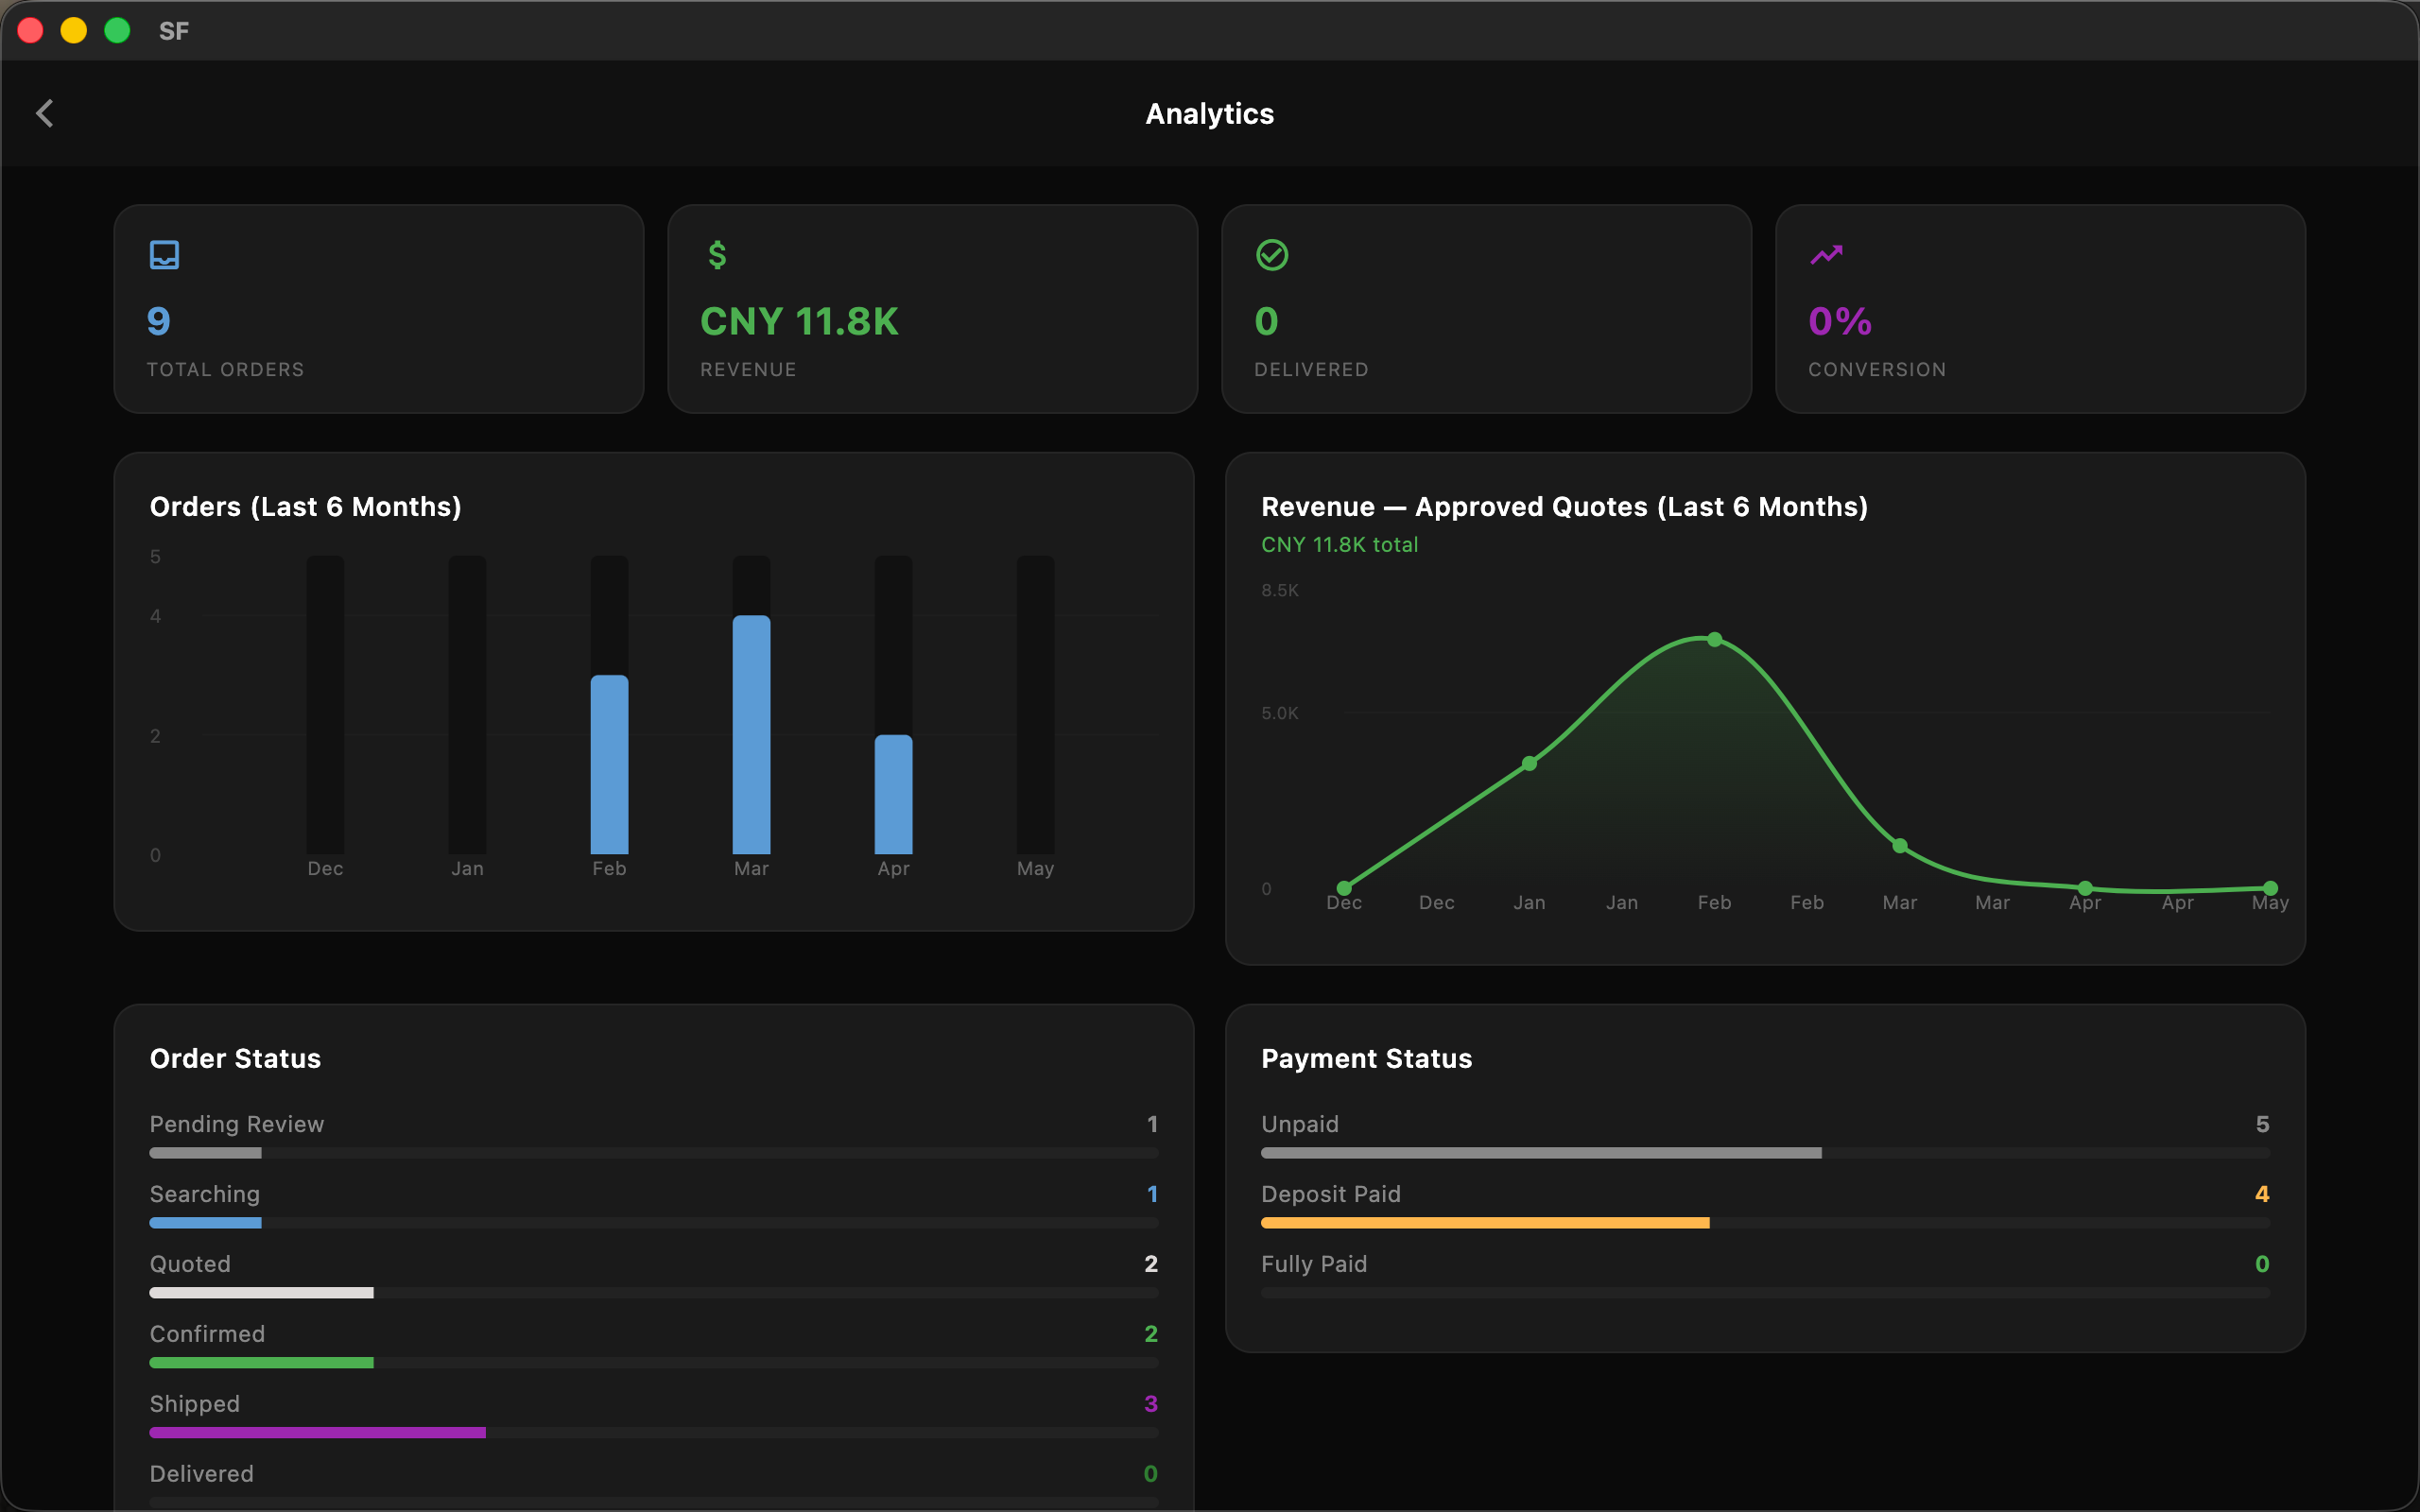Click the 'Searching' status label
The width and height of the screenshot is (2420, 1512).
[205, 1194]
